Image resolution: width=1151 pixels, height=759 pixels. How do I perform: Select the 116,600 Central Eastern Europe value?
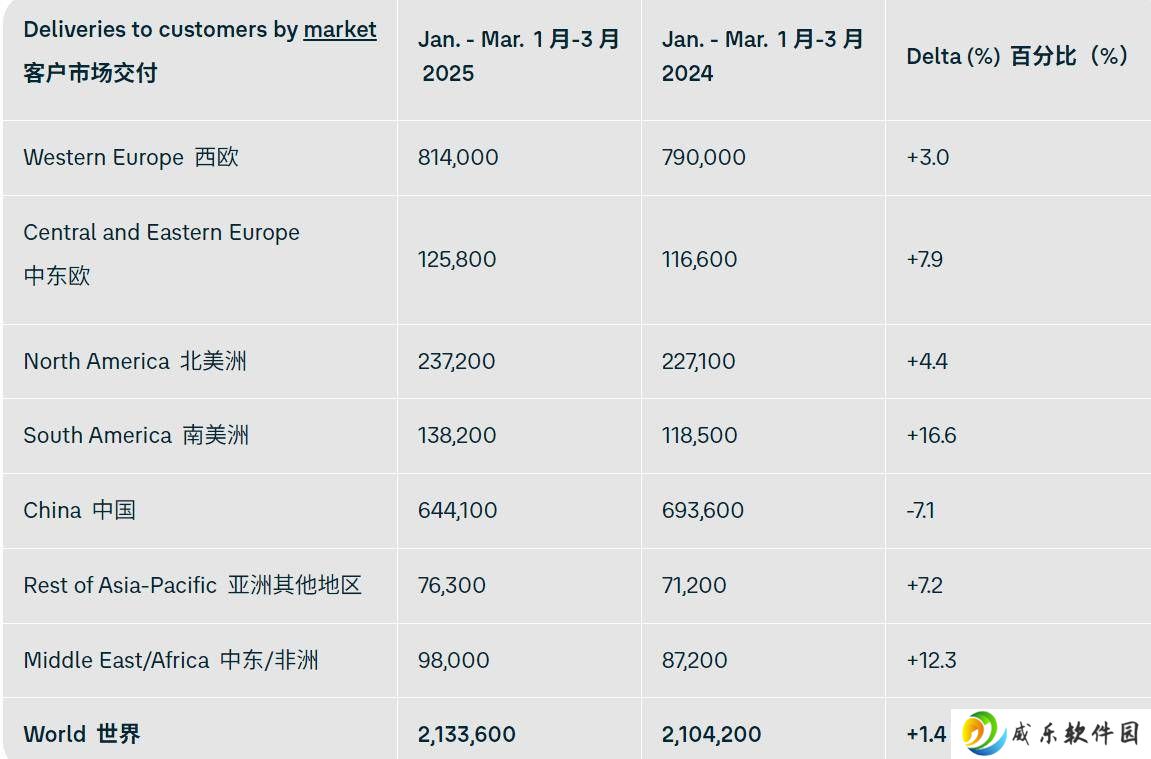click(x=700, y=259)
